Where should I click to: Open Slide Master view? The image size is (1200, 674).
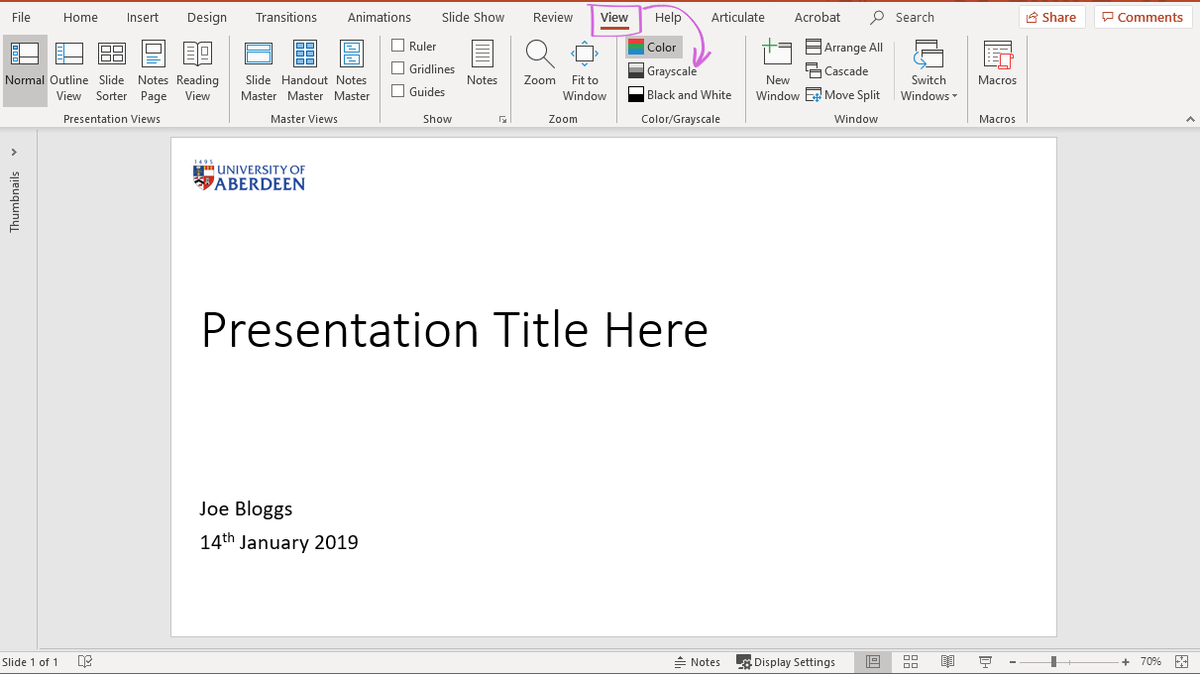click(x=258, y=71)
